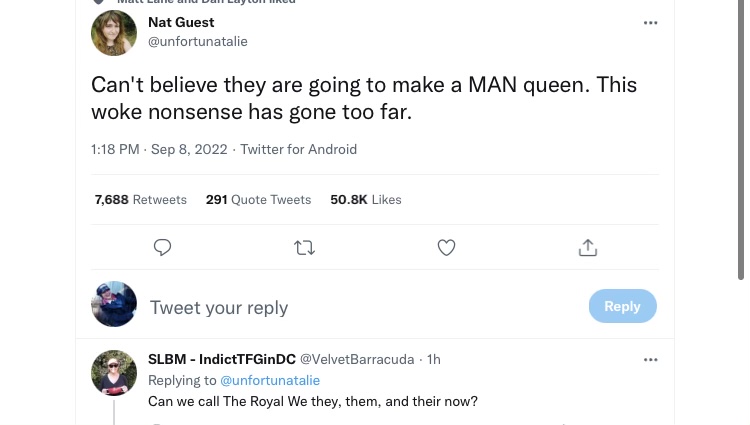Image resolution: width=750 pixels, height=425 pixels.
Task: View the 7,688 Retweets list
Action: pyautogui.click(x=141, y=200)
